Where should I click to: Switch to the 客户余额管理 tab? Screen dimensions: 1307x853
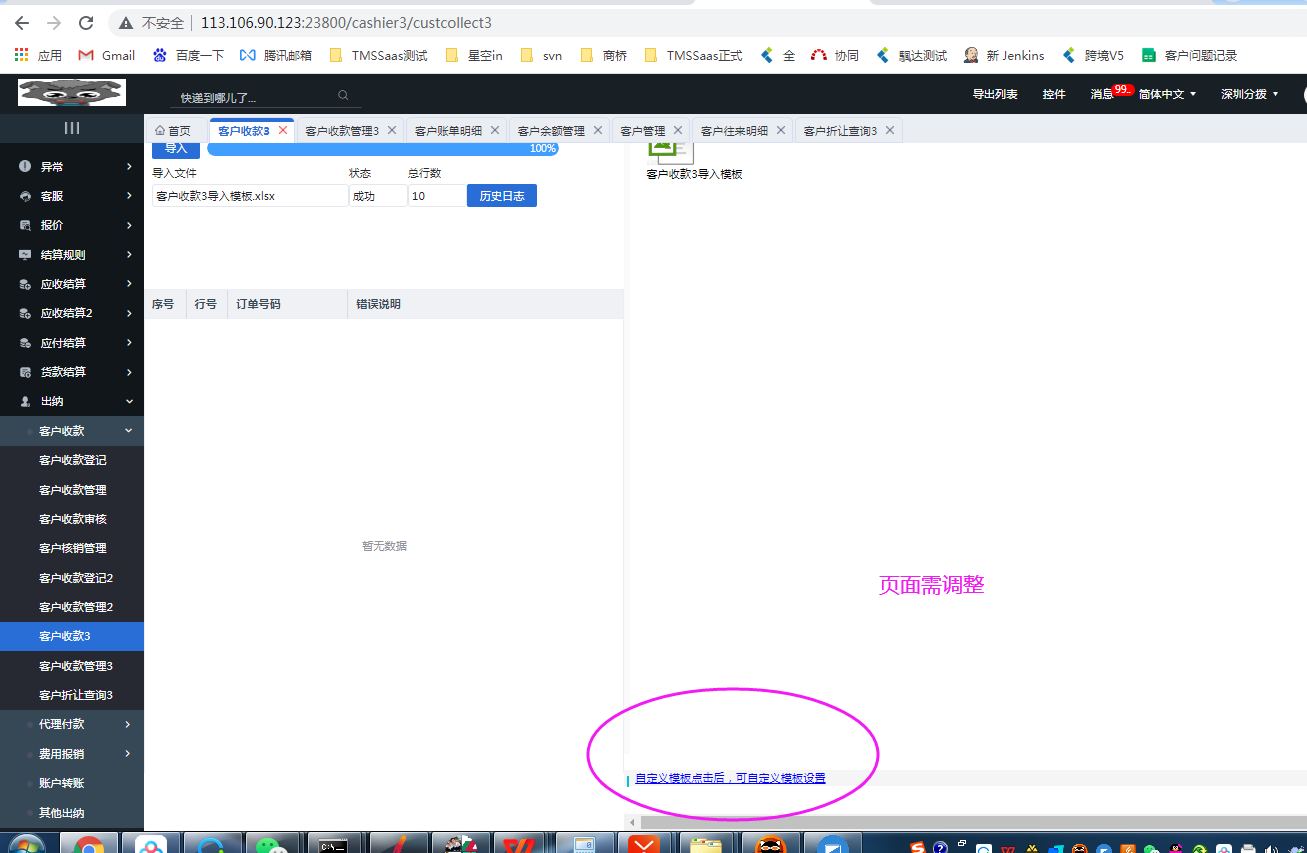pos(551,131)
